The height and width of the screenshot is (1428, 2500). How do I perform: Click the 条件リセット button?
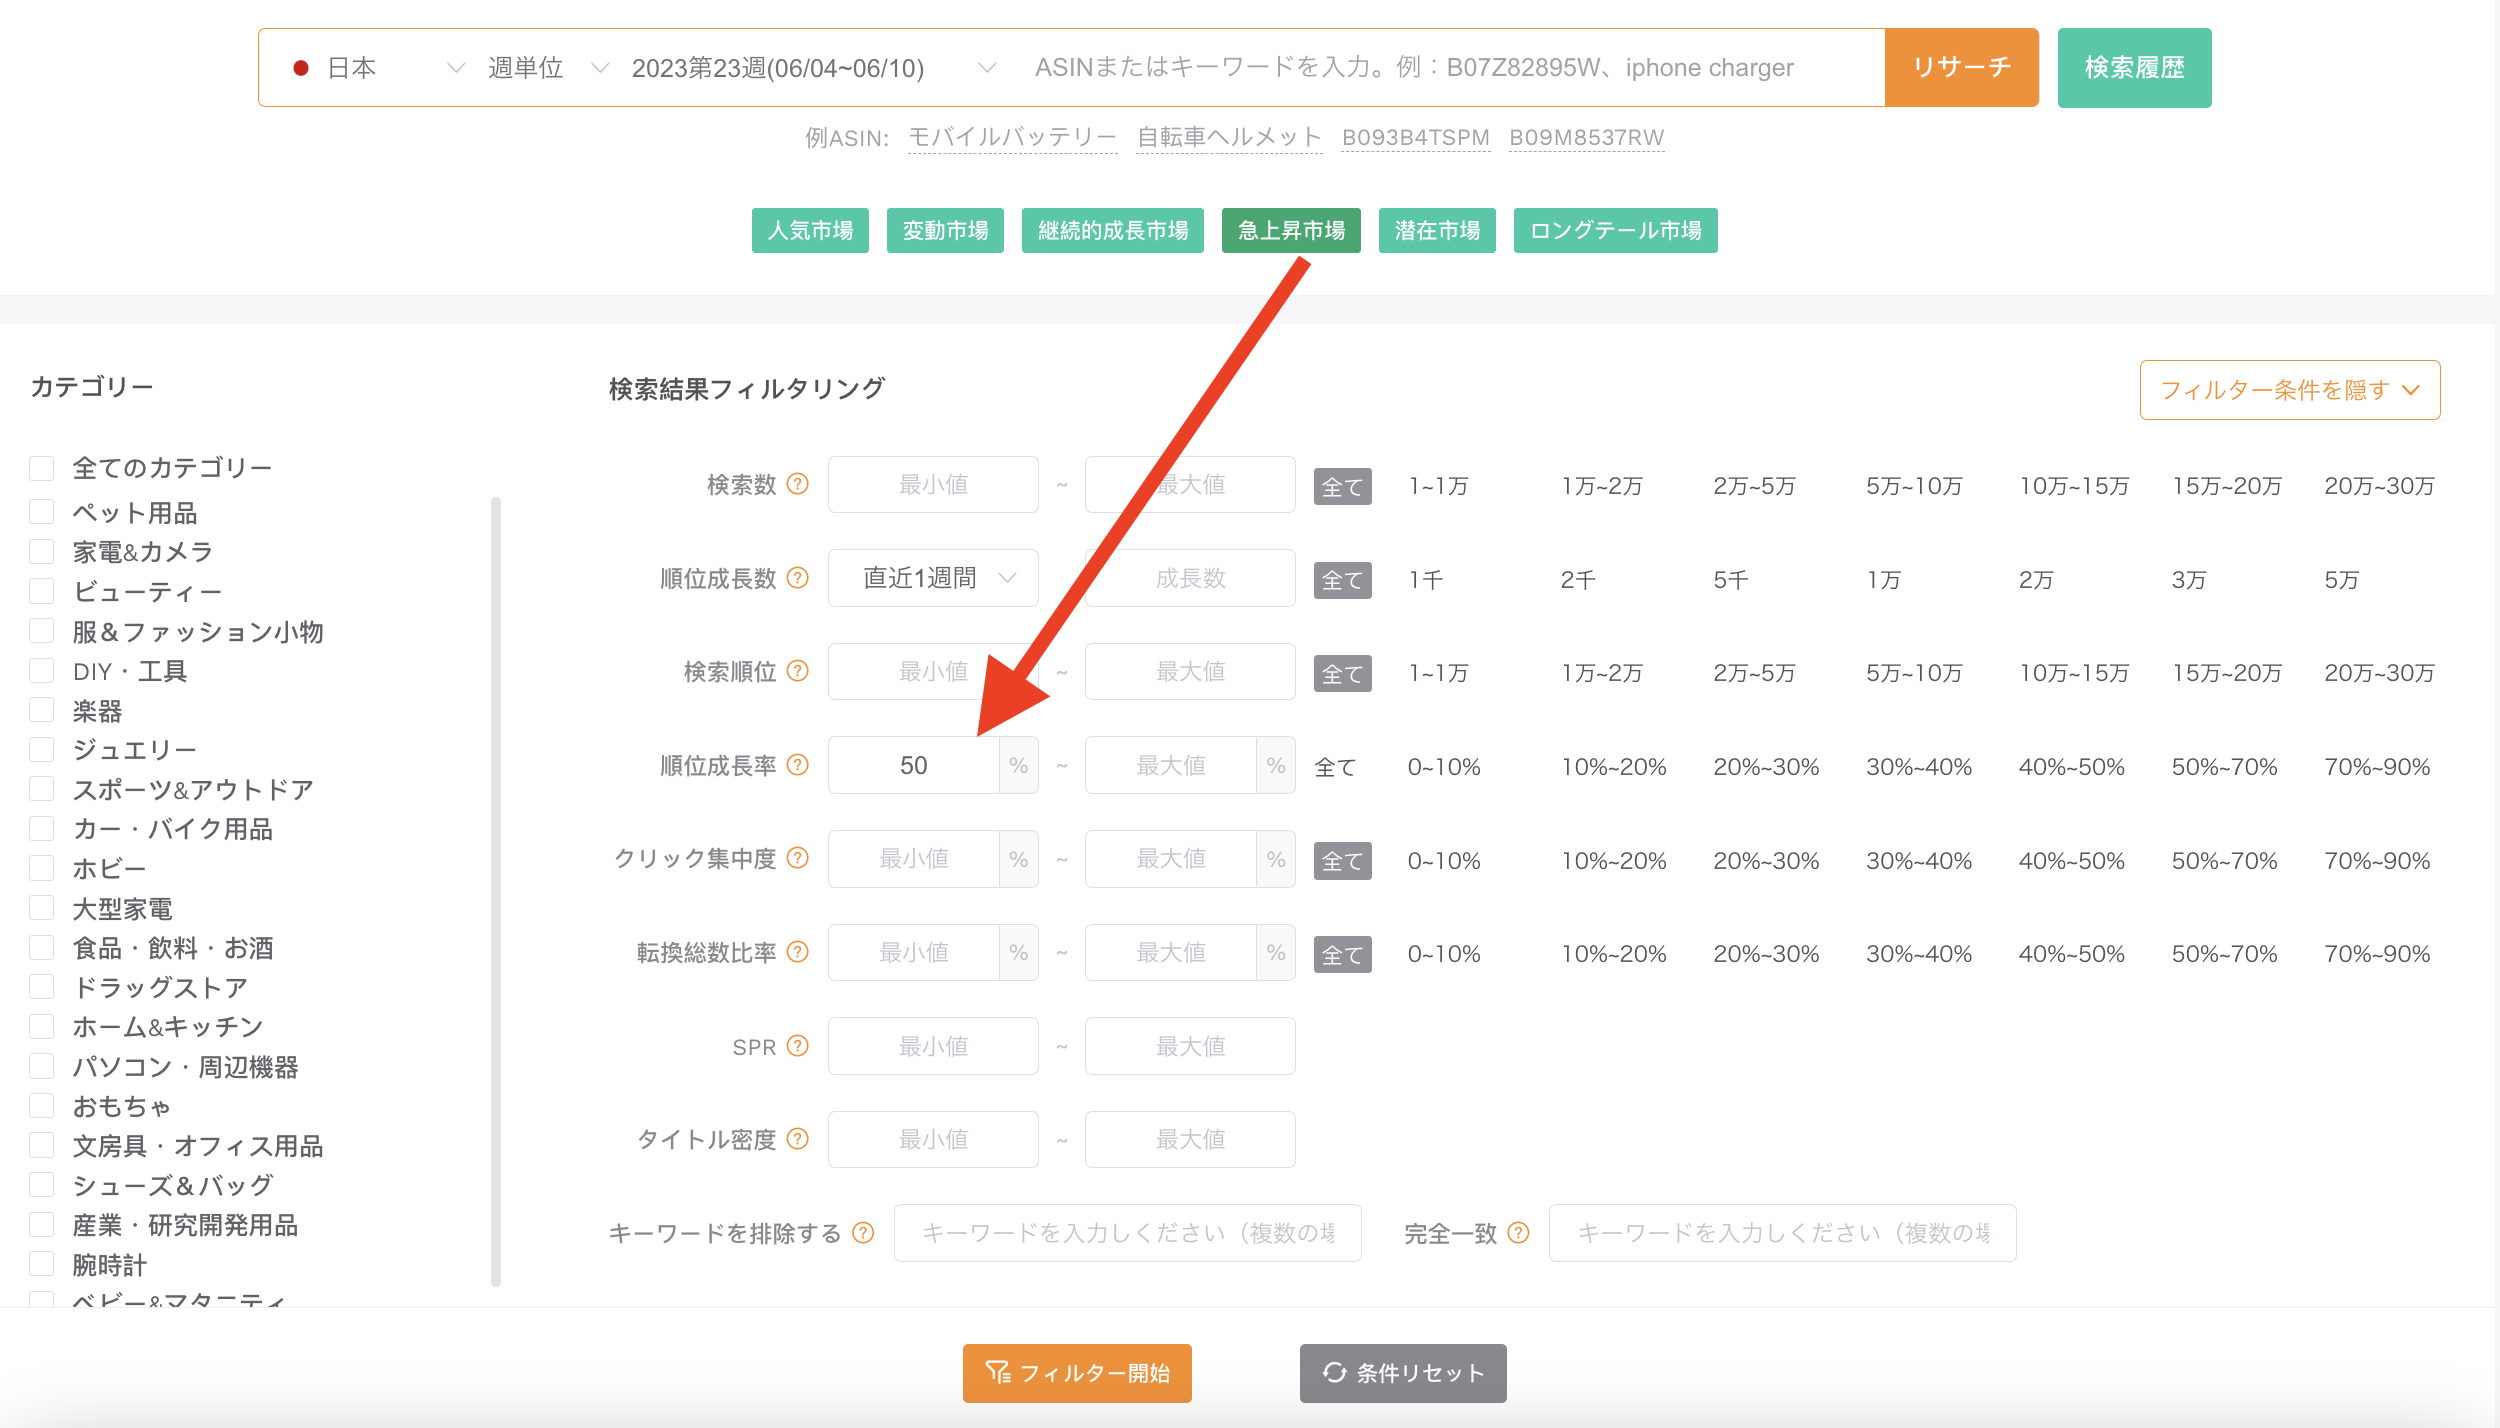click(1403, 1373)
